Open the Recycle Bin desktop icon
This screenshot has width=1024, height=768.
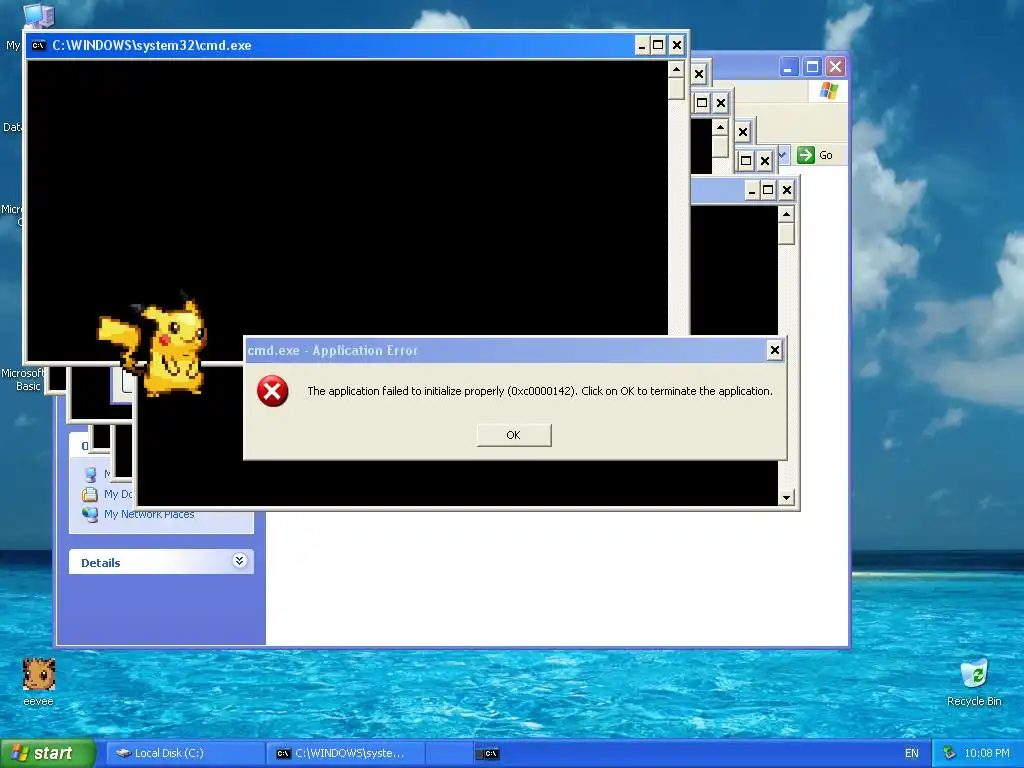(974, 682)
